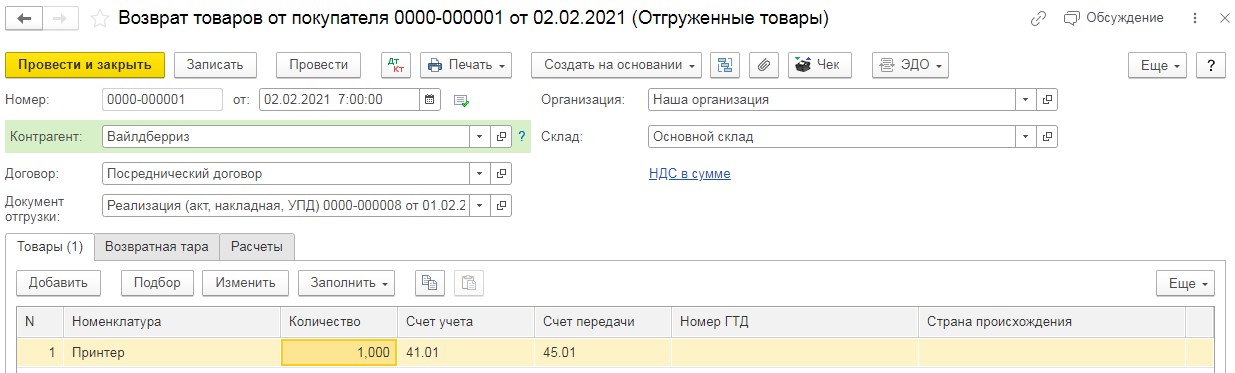
Task: Open the Заполнить dropdown
Action: point(346,283)
